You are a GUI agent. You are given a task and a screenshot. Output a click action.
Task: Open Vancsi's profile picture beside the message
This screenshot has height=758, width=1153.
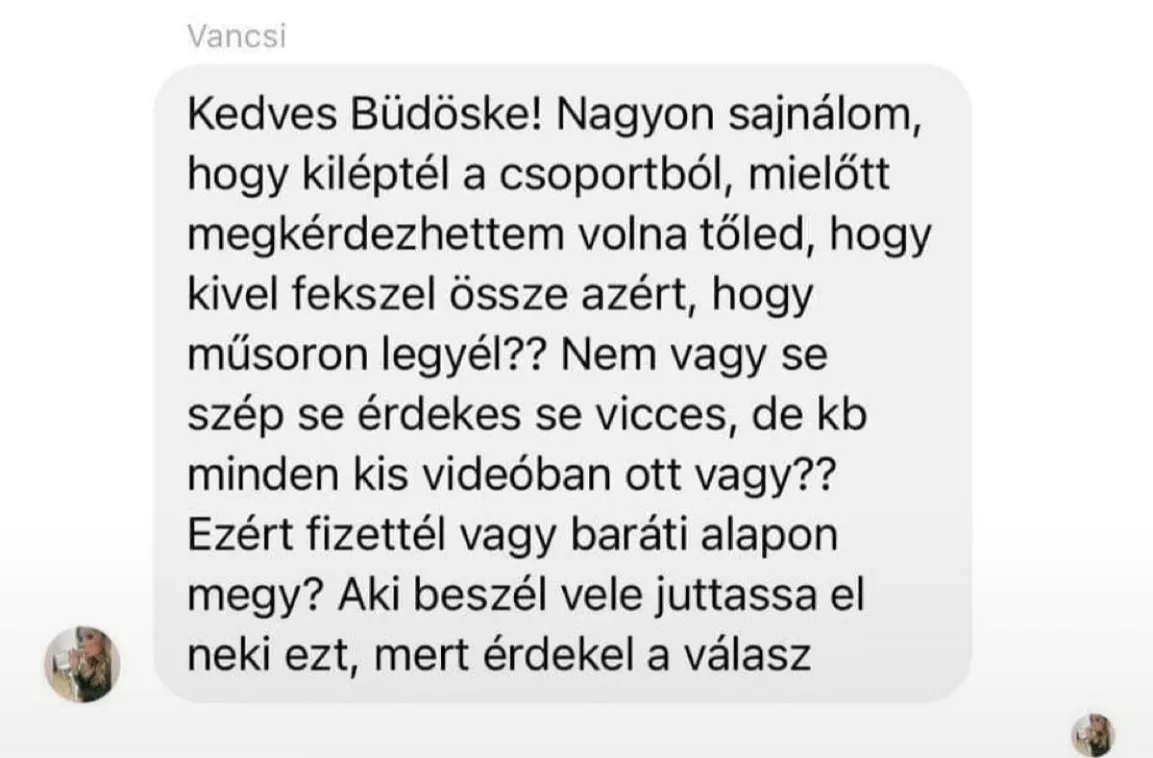click(82, 664)
